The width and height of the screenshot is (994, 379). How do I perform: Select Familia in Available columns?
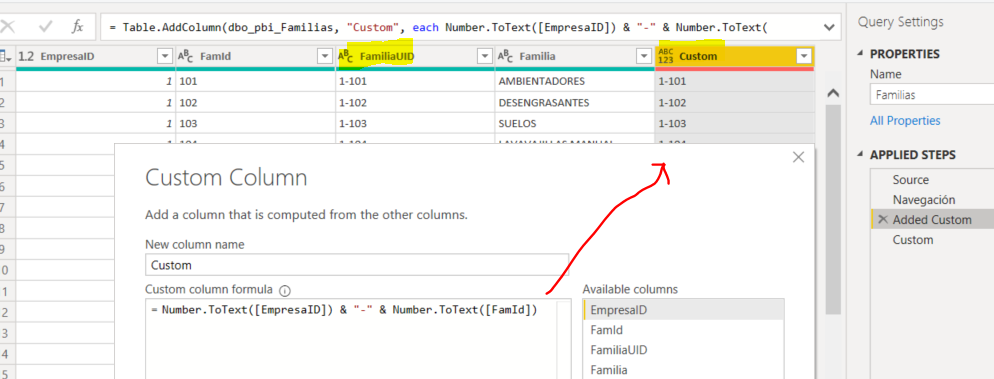click(683, 369)
